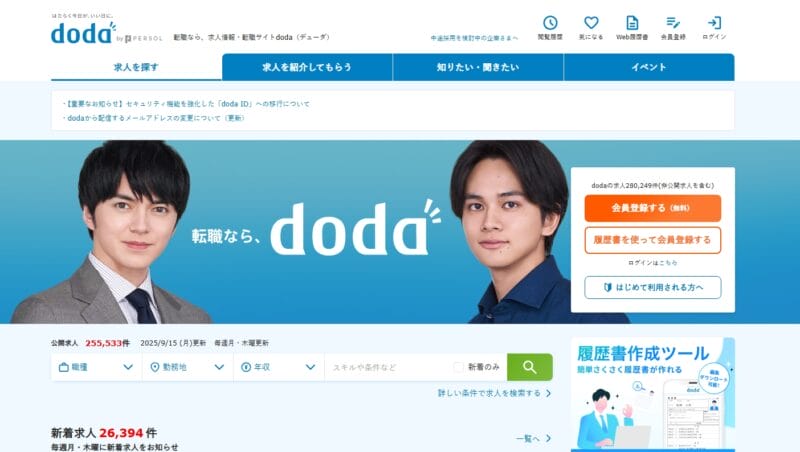Viewport: 800px width, 452px height.
Task: Click the 会員登録 pencil icon
Action: coord(673,23)
